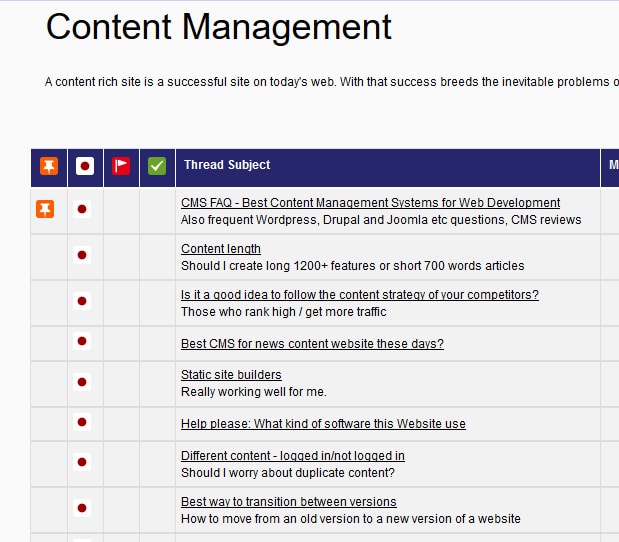Click the green checkmark icon in header
The width and height of the screenshot is (619, 542).
pyautogui.click(x=157, y=166)
